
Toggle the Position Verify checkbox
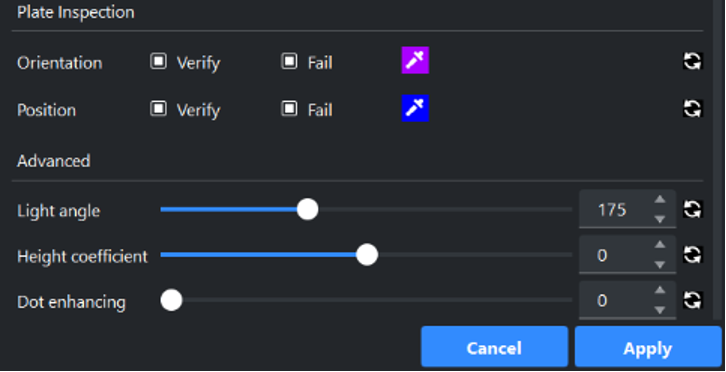coord(158,109)
